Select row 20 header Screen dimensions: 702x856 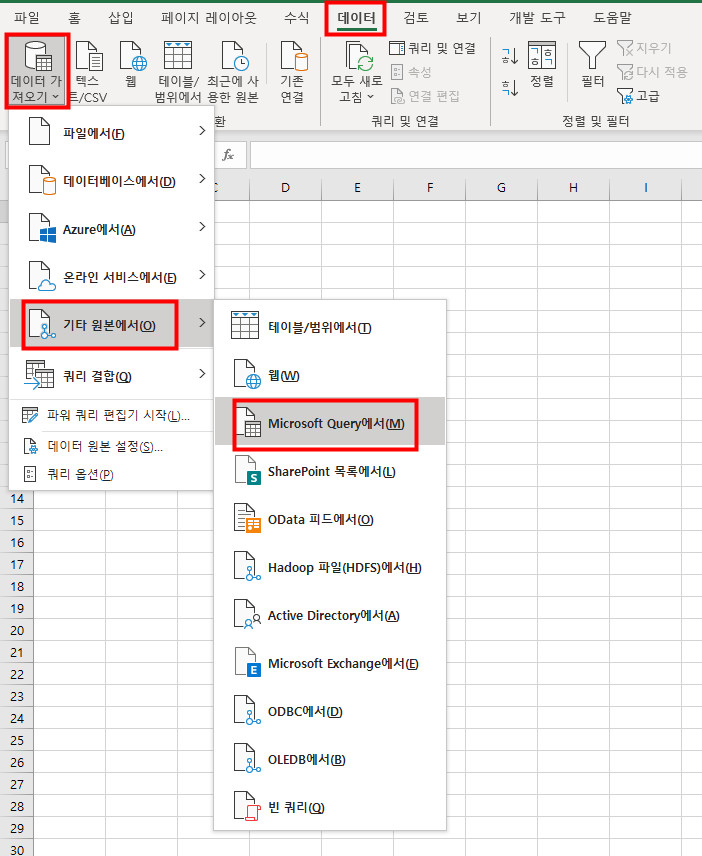click(17, 631)
